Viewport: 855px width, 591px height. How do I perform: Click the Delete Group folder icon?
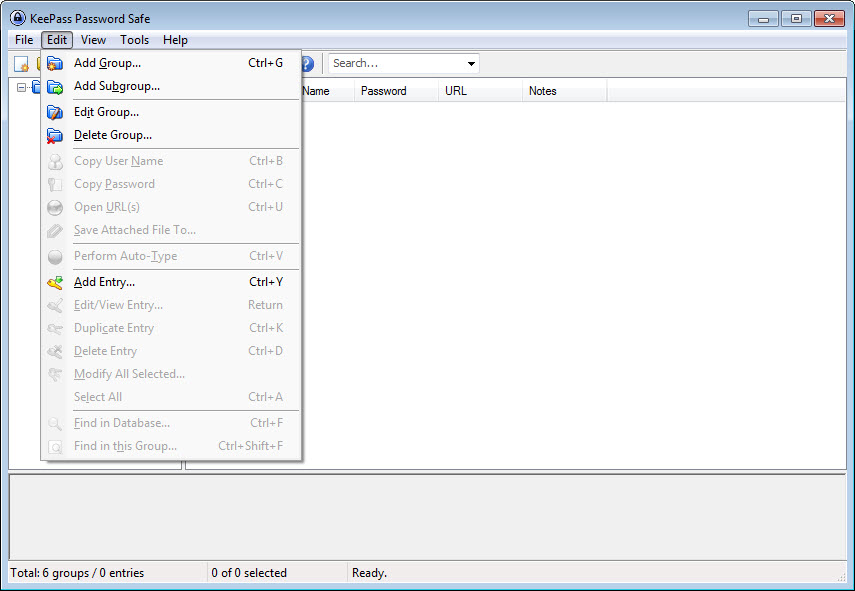coord(55,135)
